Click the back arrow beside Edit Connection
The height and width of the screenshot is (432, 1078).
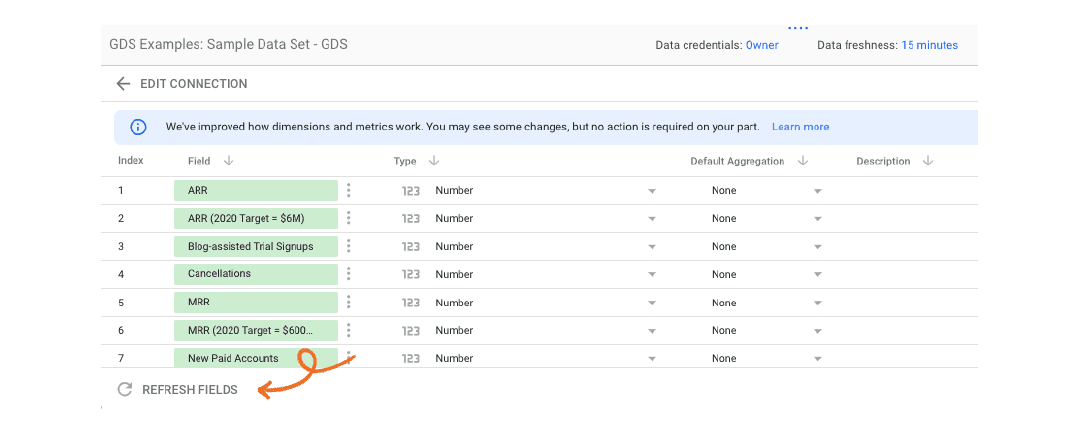pos(123,84)
